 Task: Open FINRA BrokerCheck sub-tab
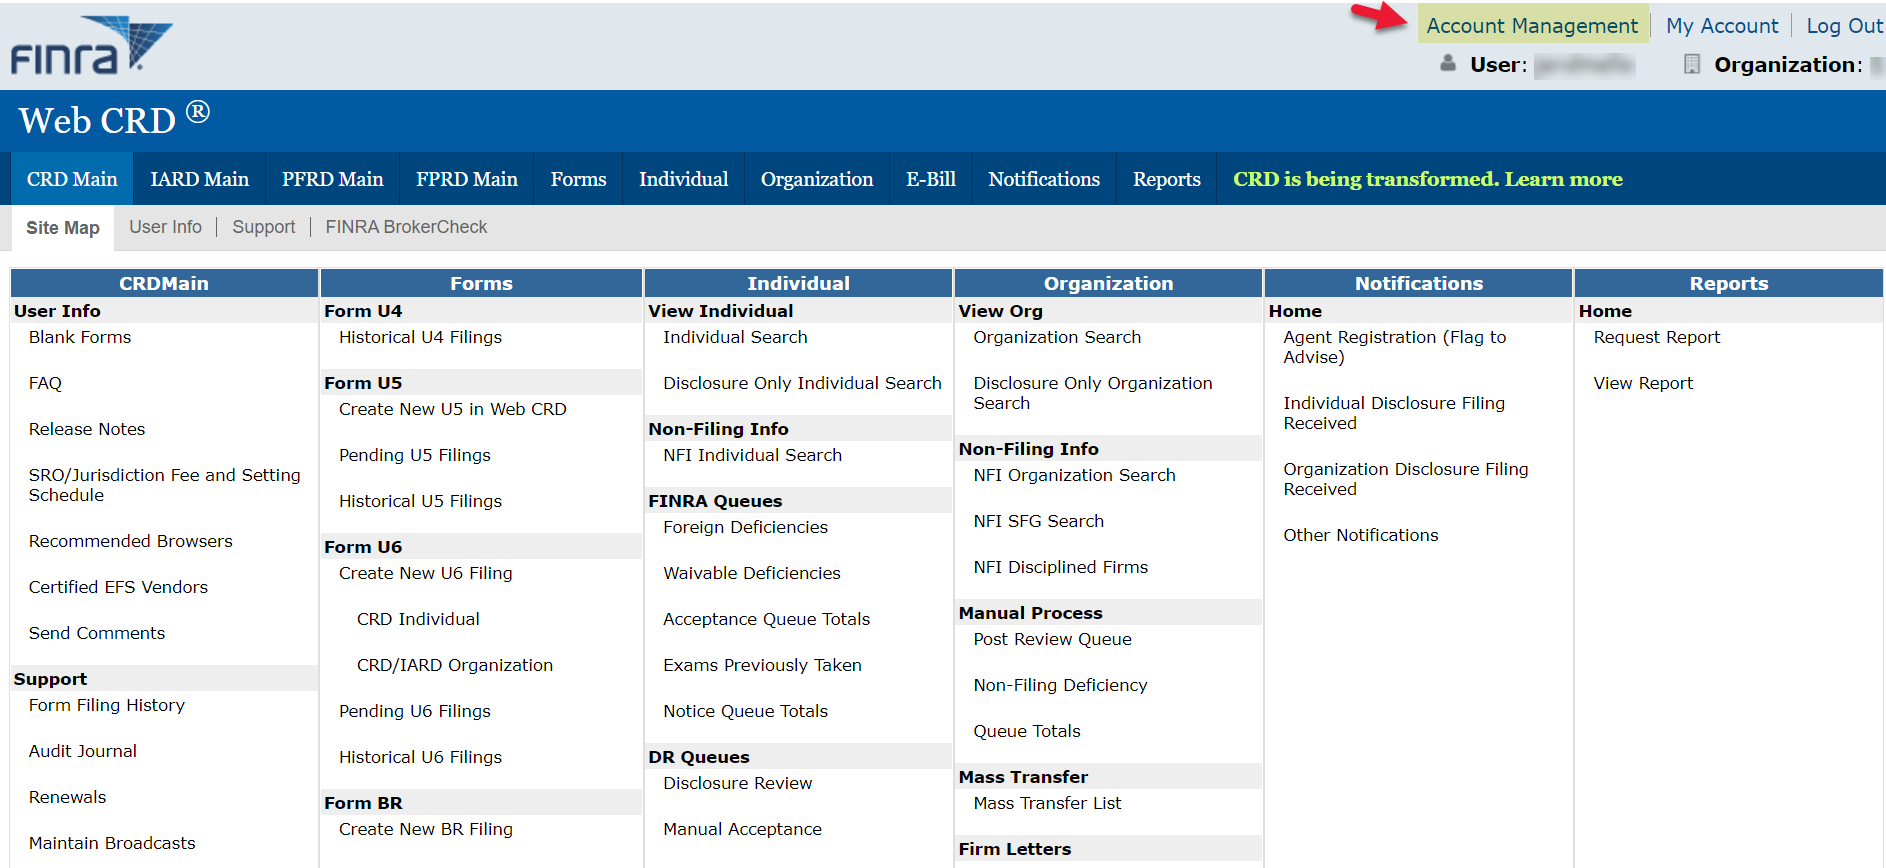(406, 227)
